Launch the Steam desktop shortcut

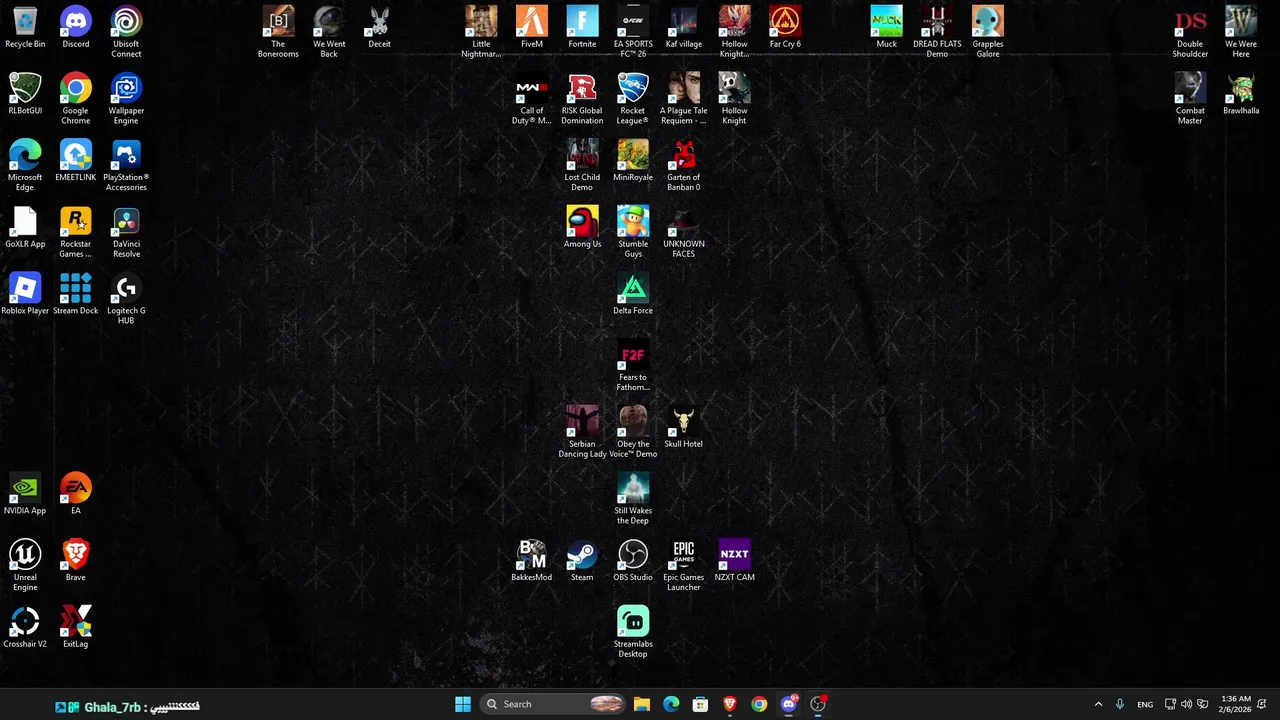[582, 561]
